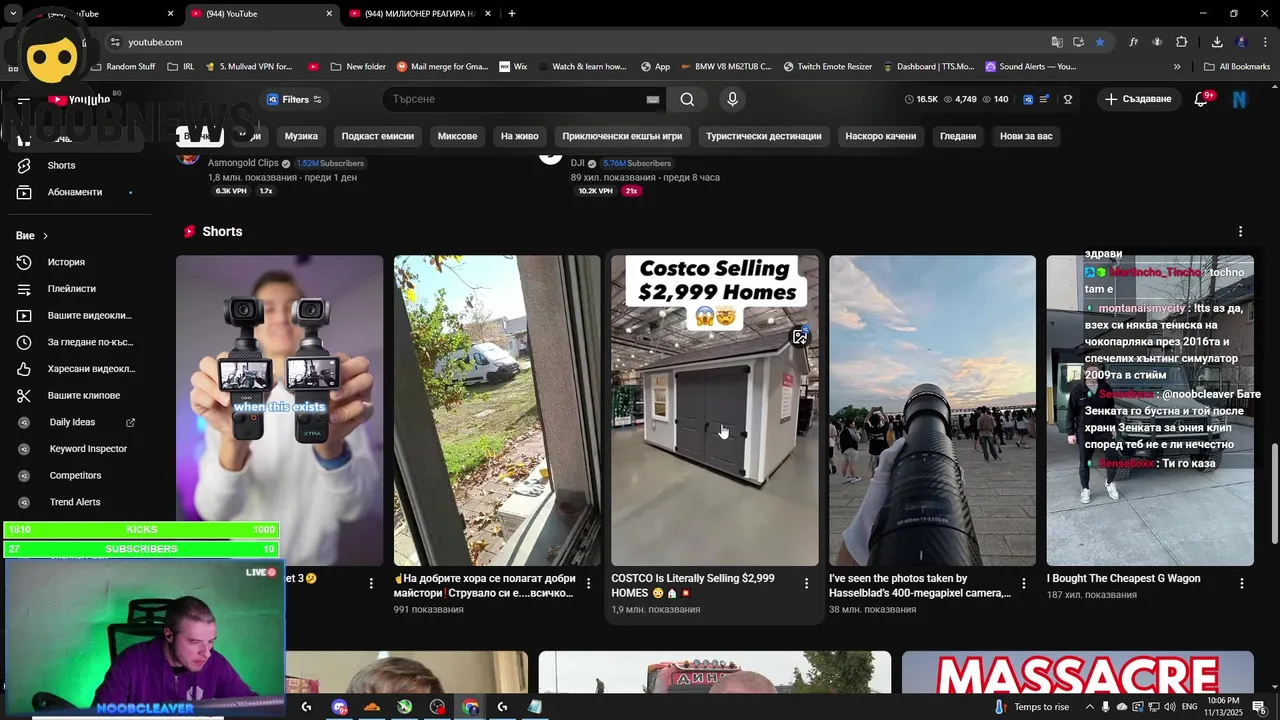This screenshot has height=720, width=1280.
Task: Show hidden system tray icons chevron
Action: tap(1090, 707)
